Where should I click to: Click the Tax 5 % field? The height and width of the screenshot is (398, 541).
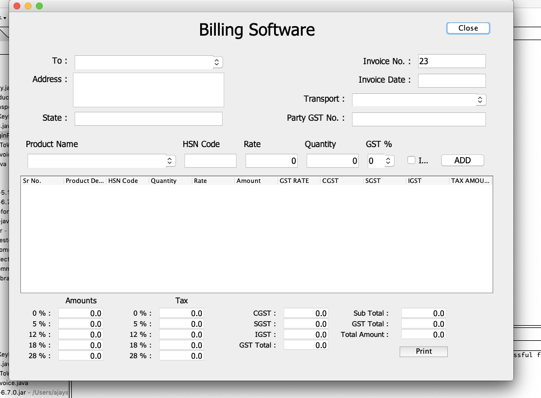[181, 324]
